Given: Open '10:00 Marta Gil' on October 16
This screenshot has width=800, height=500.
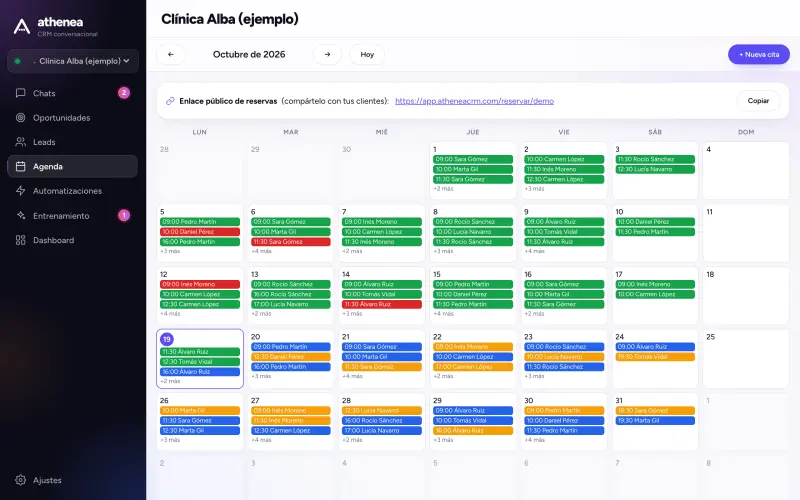Looking at the screenshot, I should coord(564,294).
